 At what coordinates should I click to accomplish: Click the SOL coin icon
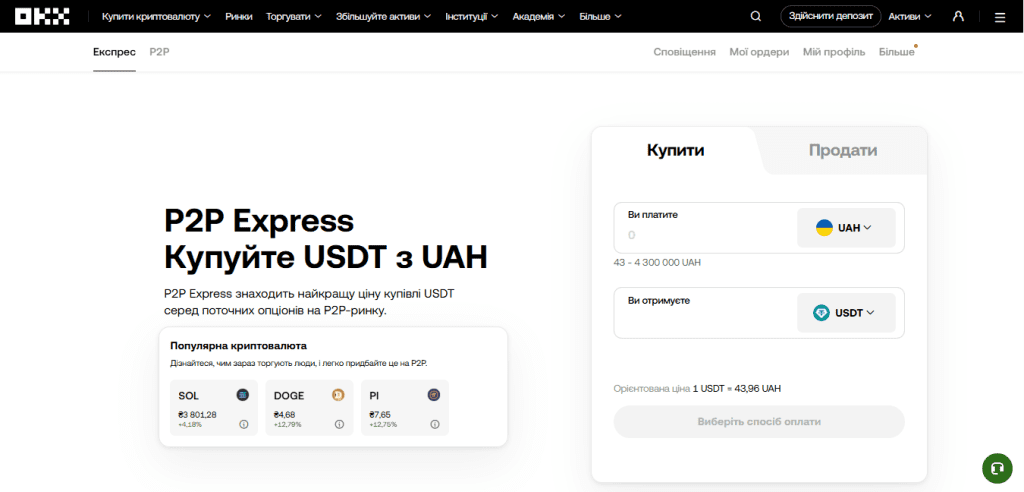(243, 395)
